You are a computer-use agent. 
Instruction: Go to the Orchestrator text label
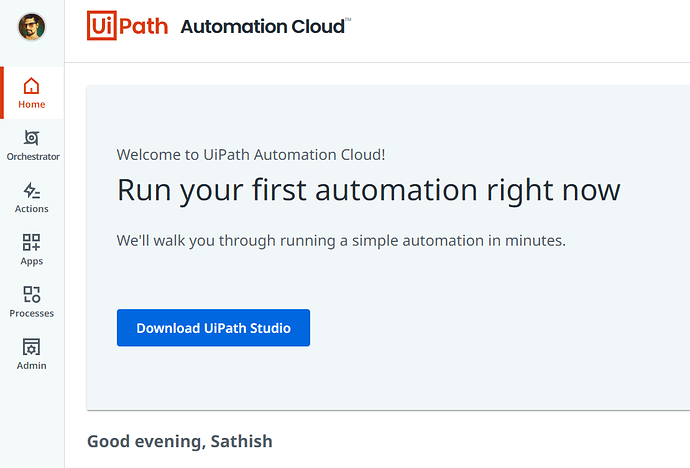point(33,157)
